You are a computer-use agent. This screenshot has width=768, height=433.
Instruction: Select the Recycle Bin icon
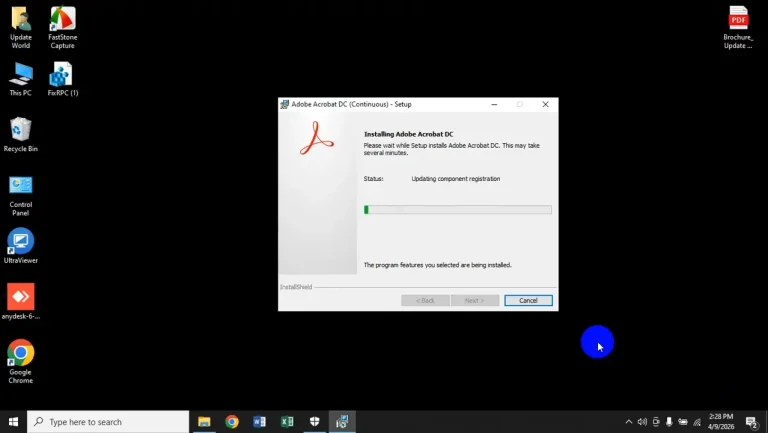[x=21, y=135]
